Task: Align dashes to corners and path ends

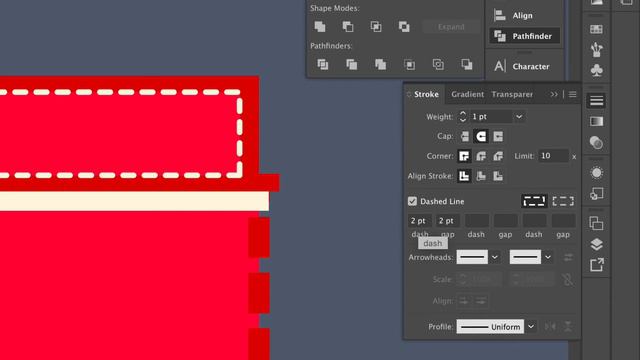Action: coord(563,201)
